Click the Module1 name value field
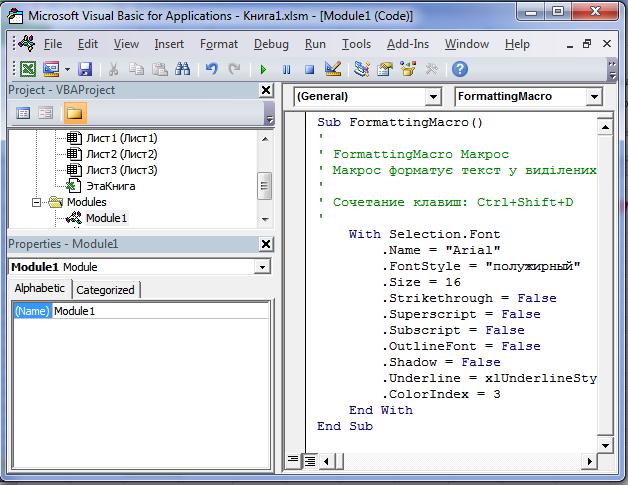Image resolution: width=628 pixels, height=485 pixels. 160,311
